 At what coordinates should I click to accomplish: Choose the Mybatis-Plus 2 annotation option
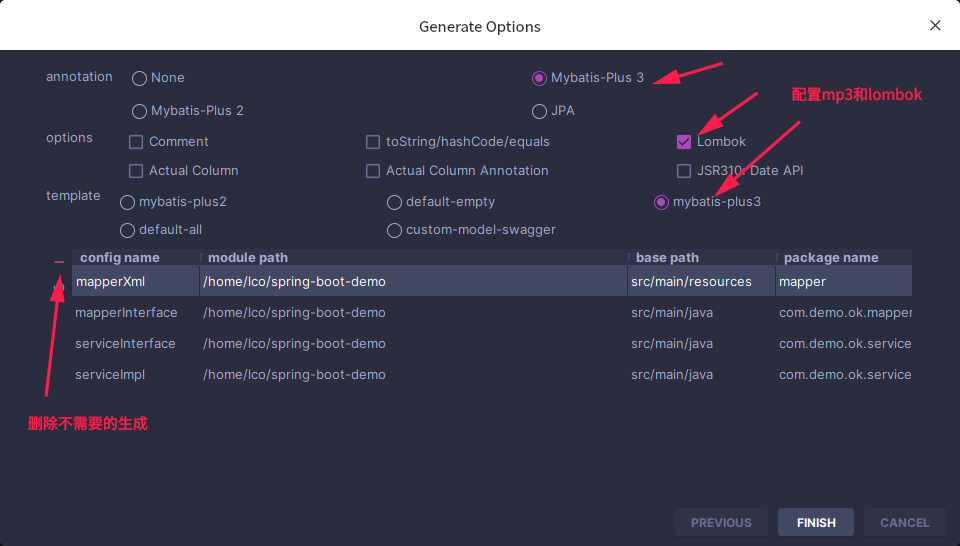pos(139,111)
